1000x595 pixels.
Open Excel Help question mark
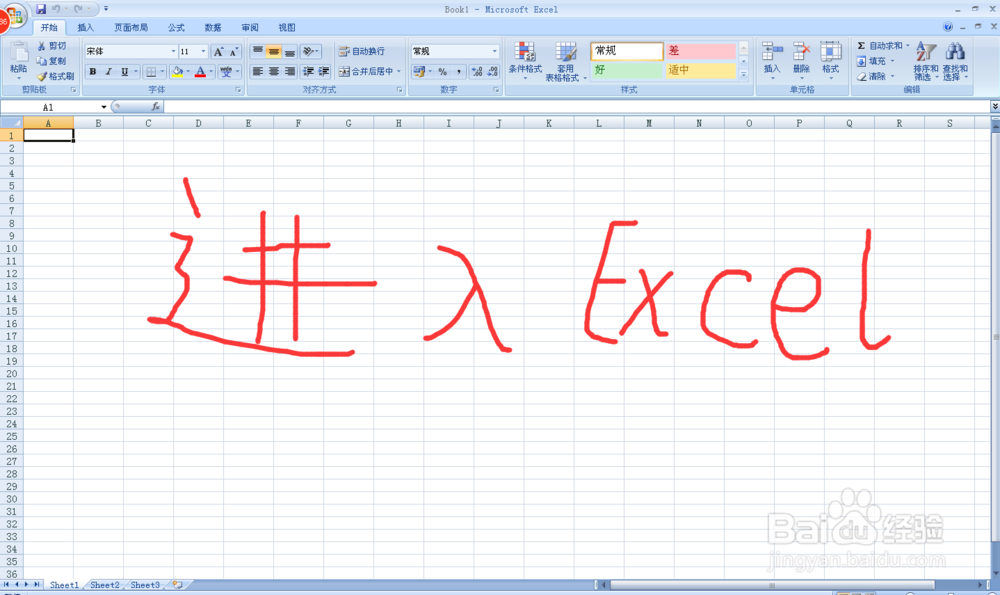point(947,27)
